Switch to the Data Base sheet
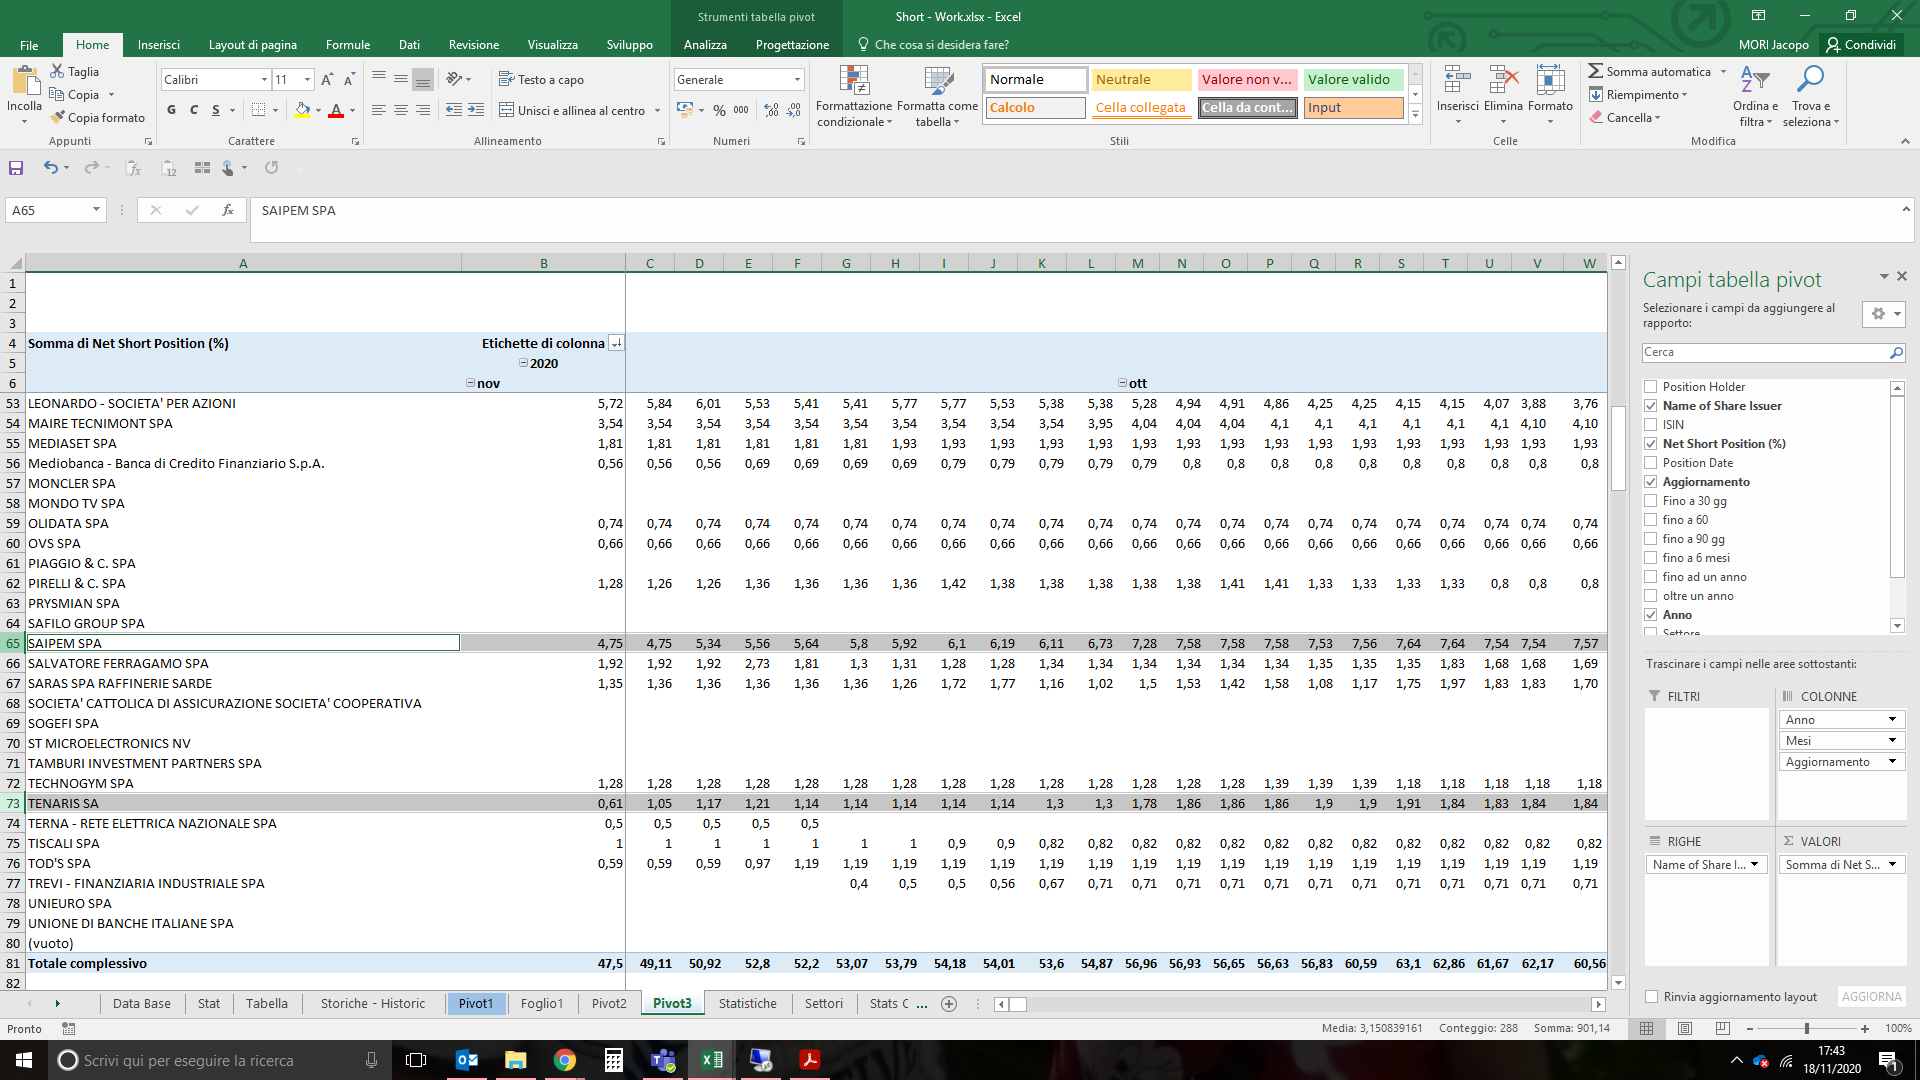Viewport: 1920px width, 1080px height. point(141,1004)
